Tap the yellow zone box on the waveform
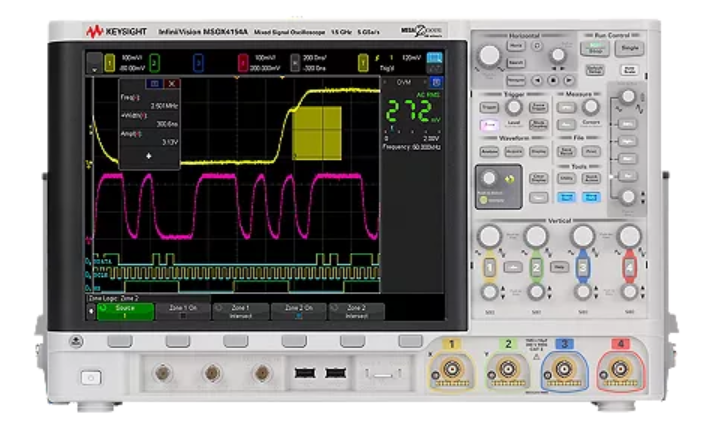Screen dimensions: 714x443 tap(317, 133)
